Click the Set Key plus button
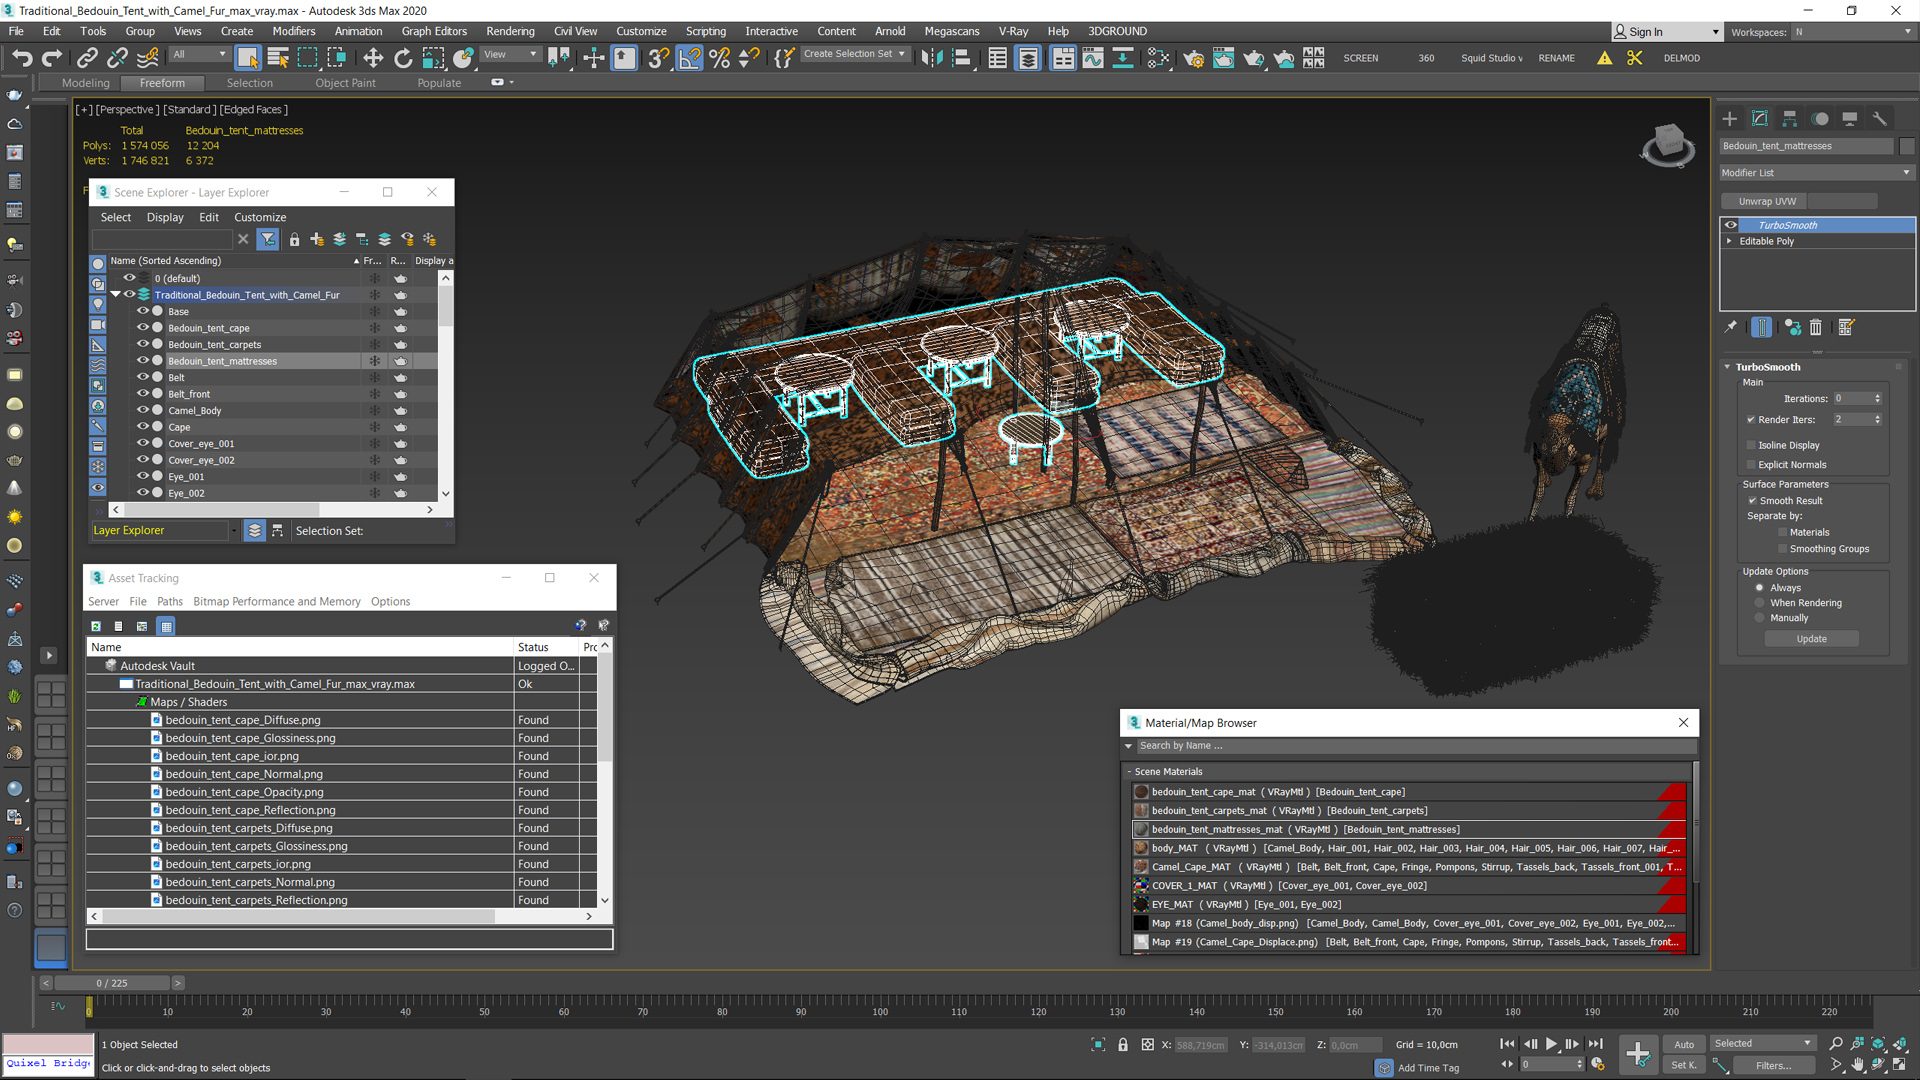The width and height of the screenshot is (1920, 1080). click(1638, 1053)
